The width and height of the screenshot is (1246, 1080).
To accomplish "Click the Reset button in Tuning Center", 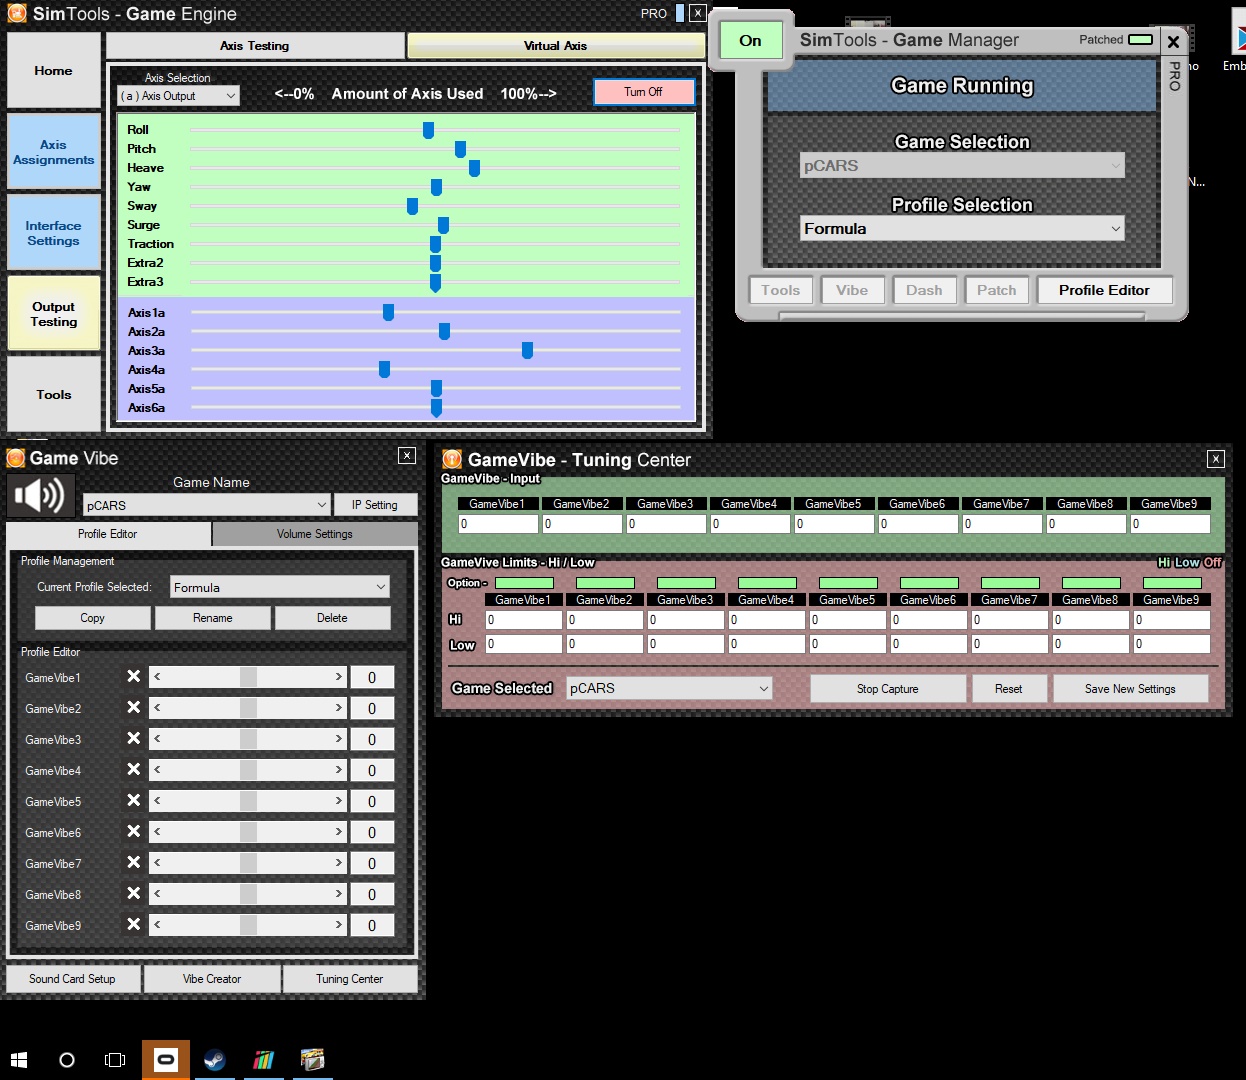I will point(1009,689).
